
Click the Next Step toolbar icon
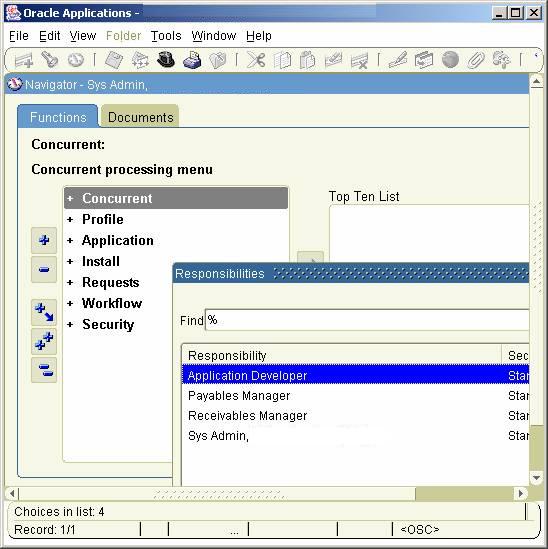pos(140,60)
